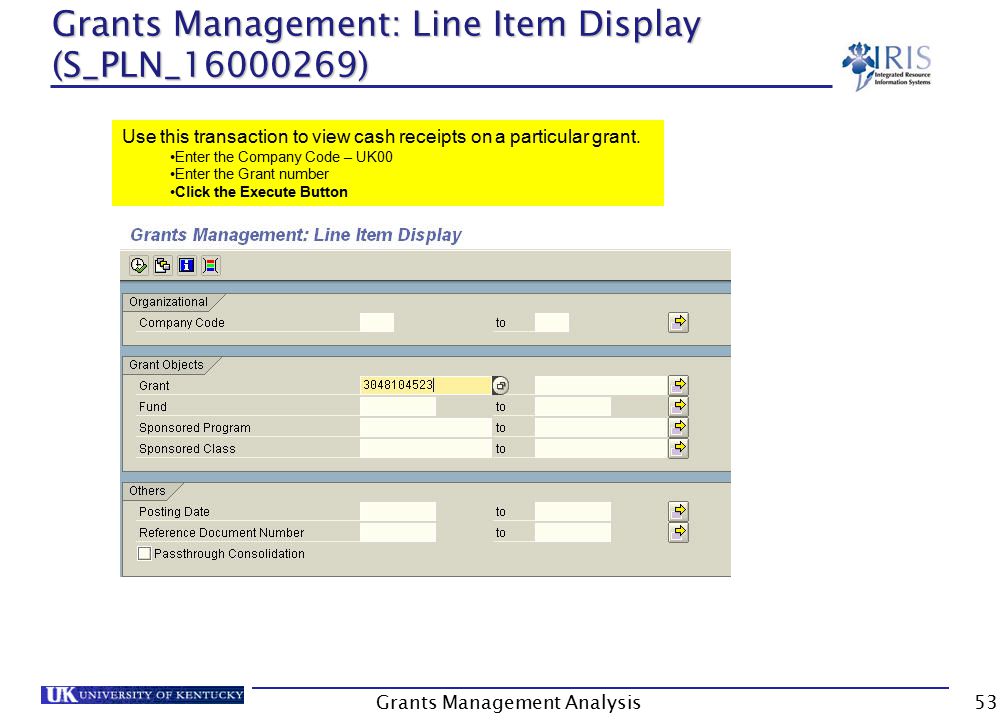The width and height of the screenshot is (1008, 720).
Task: Click the Fund from field
Action: (x=398, y=406)
